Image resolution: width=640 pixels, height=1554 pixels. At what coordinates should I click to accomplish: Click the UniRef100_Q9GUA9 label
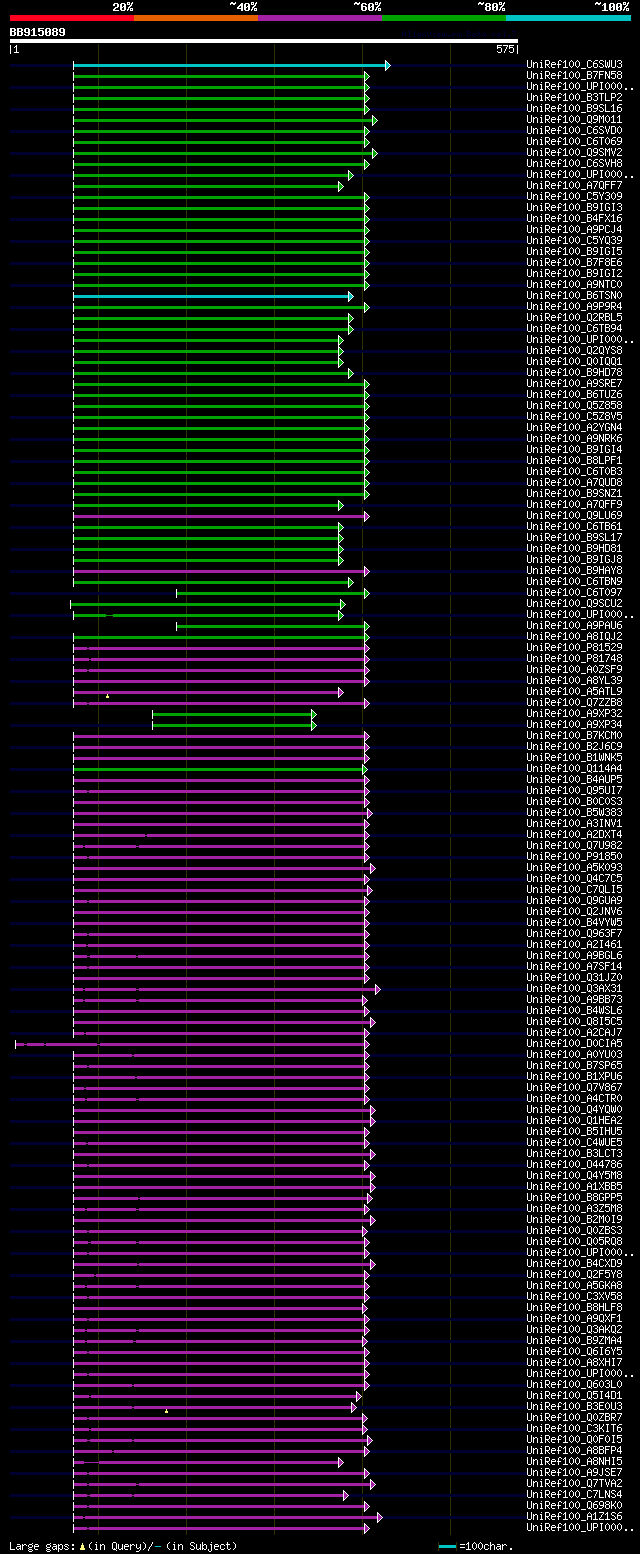pos(574,900)
